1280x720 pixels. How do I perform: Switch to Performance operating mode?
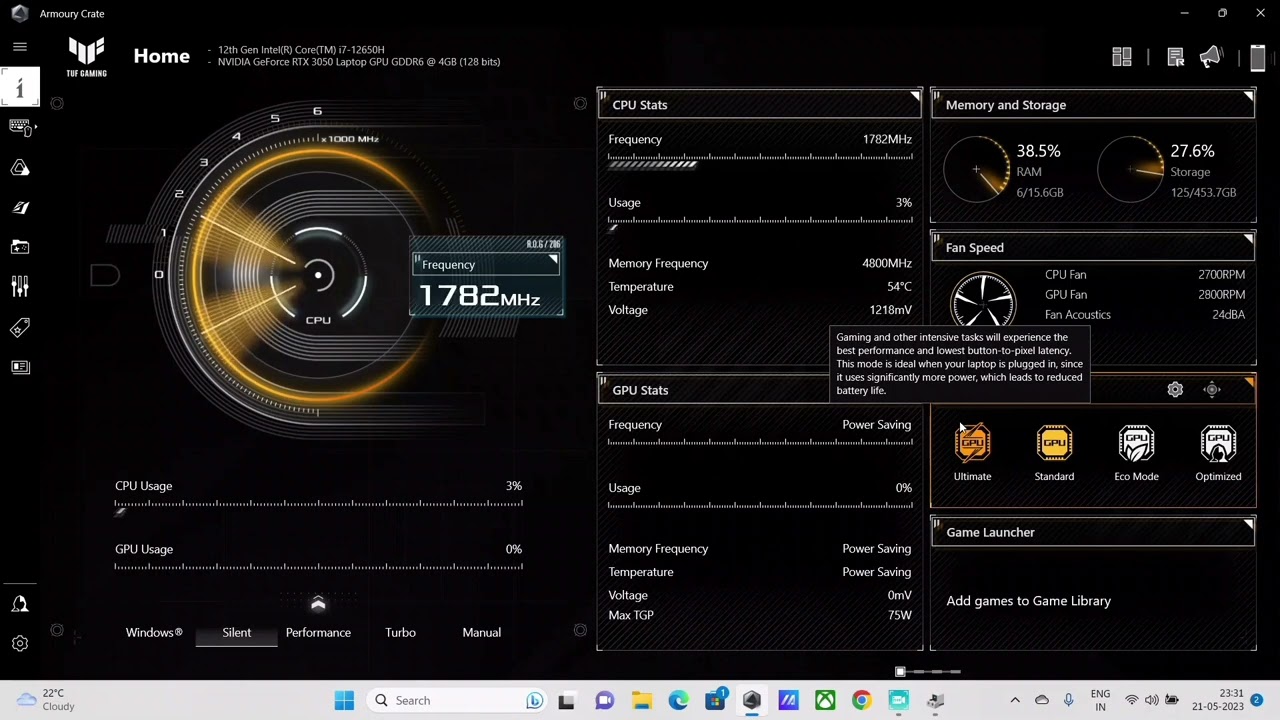318,632
